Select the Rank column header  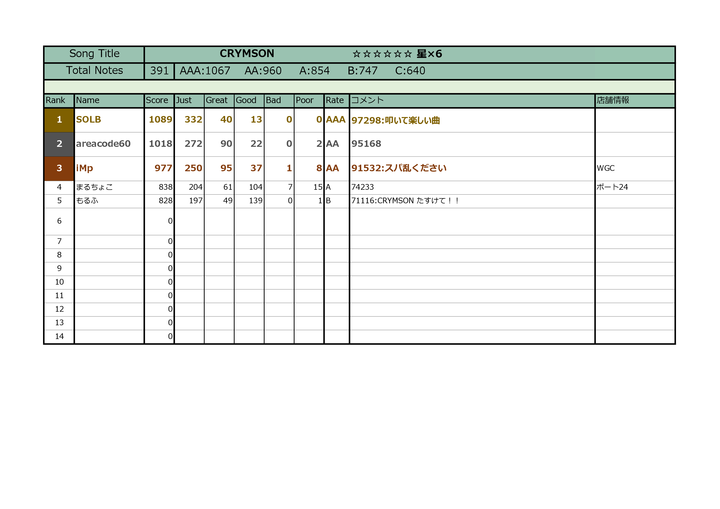[59, 100]
